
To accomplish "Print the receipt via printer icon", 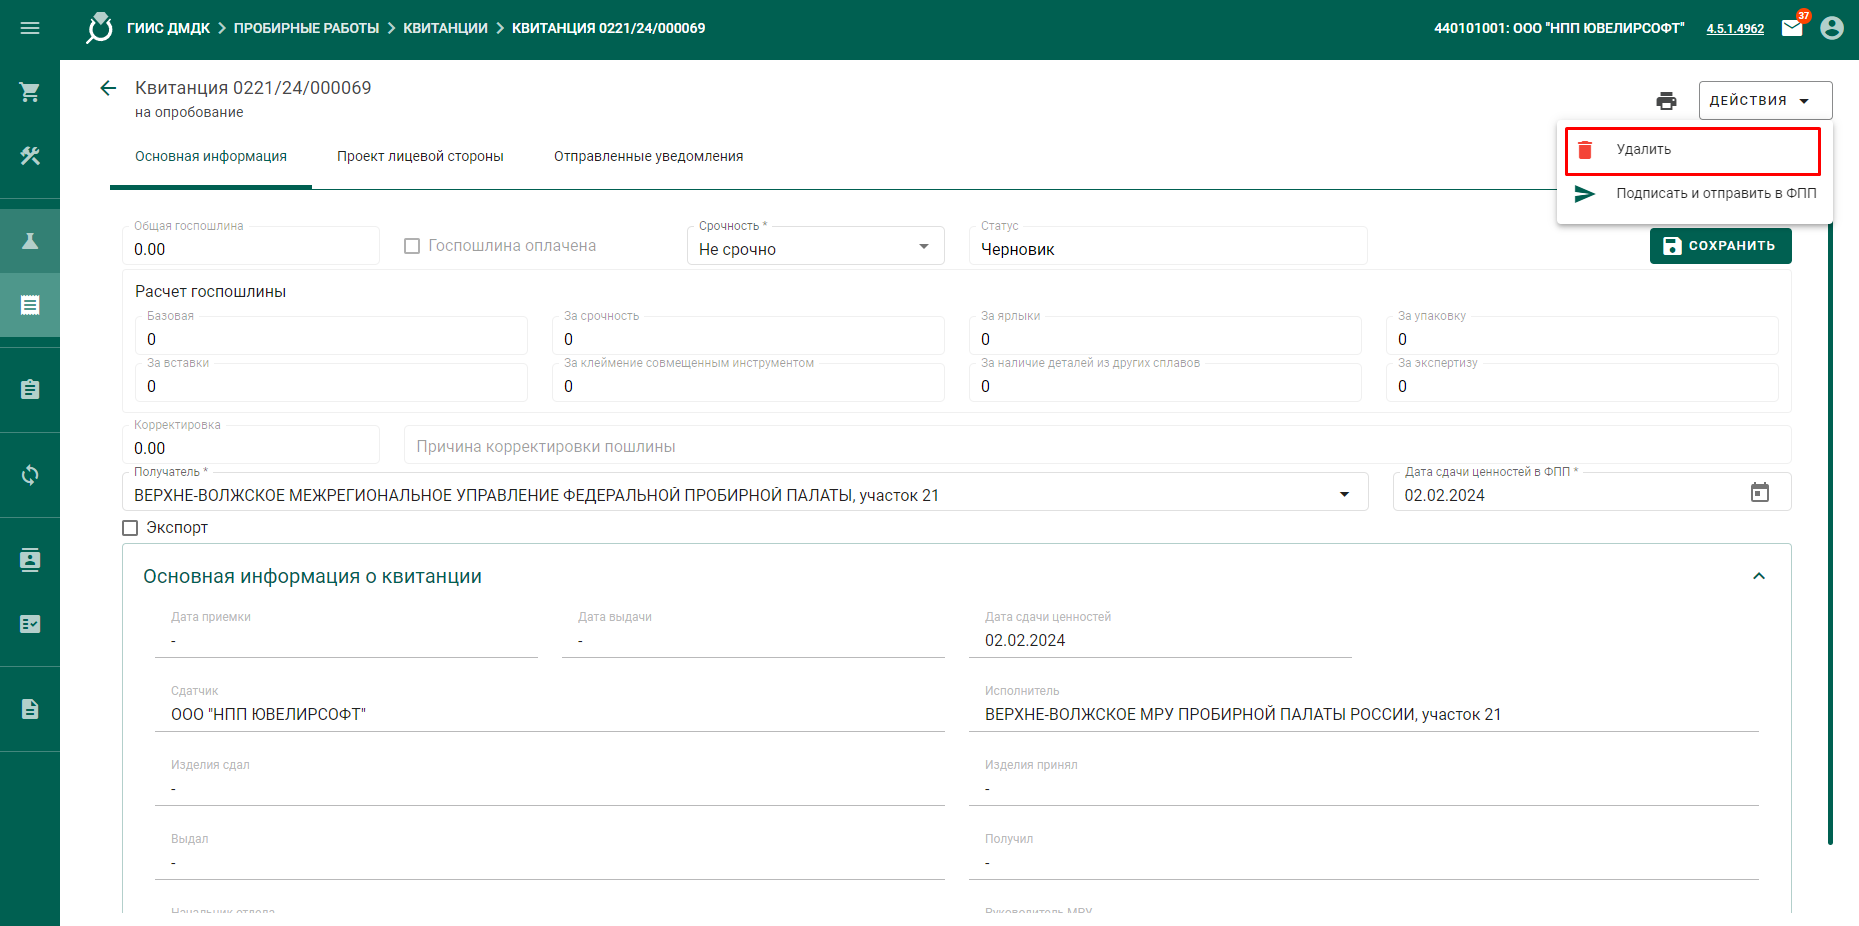I will tap(1666, 100).
